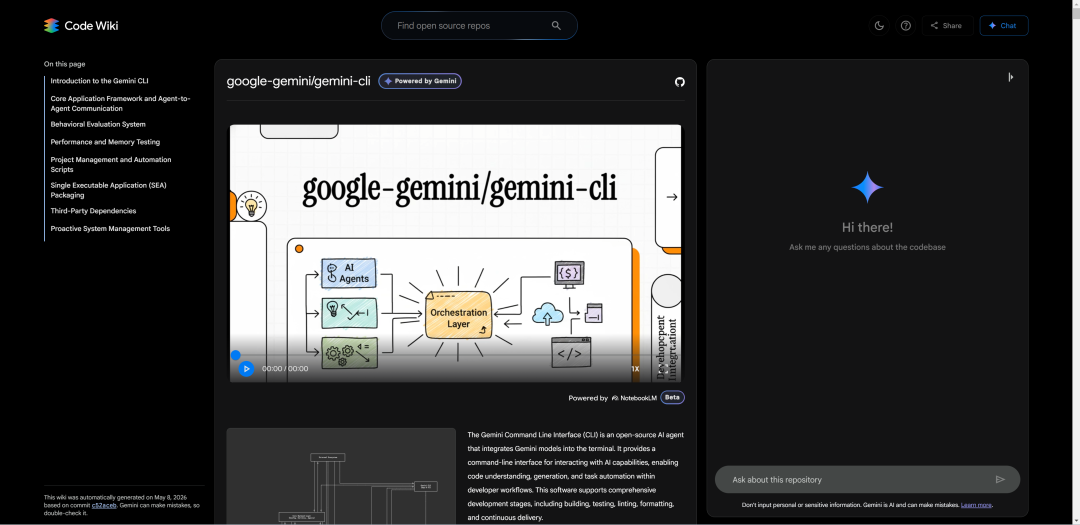Play the overview video
This screenshot has width=1080, height=525.
tap(246, 369)
